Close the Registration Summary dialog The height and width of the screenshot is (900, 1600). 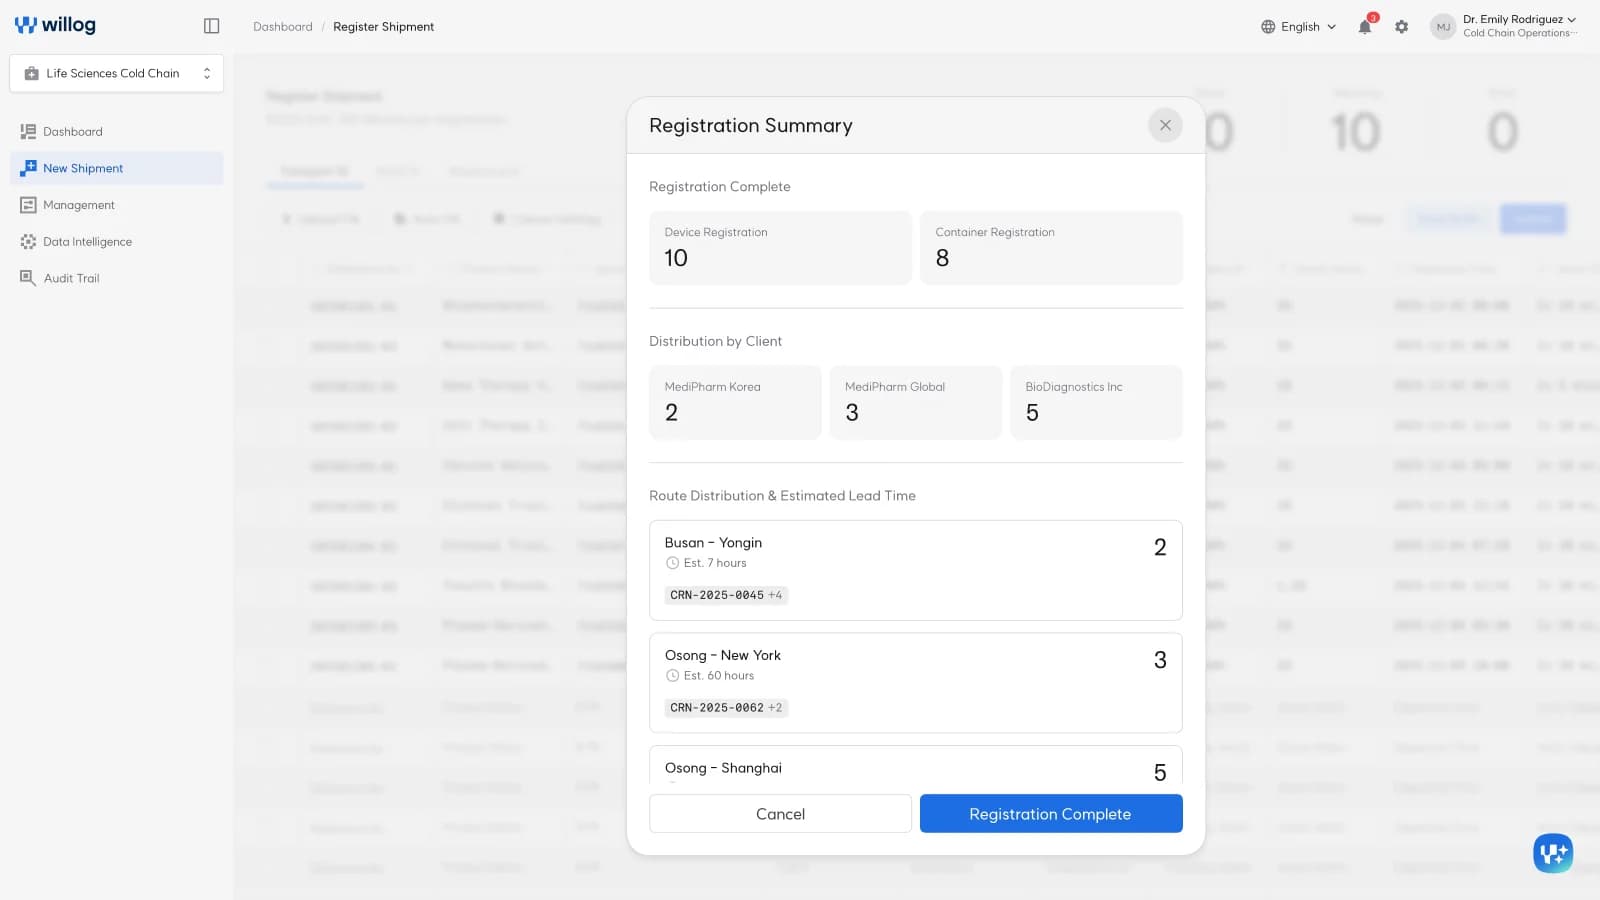tap(1165, 125)
